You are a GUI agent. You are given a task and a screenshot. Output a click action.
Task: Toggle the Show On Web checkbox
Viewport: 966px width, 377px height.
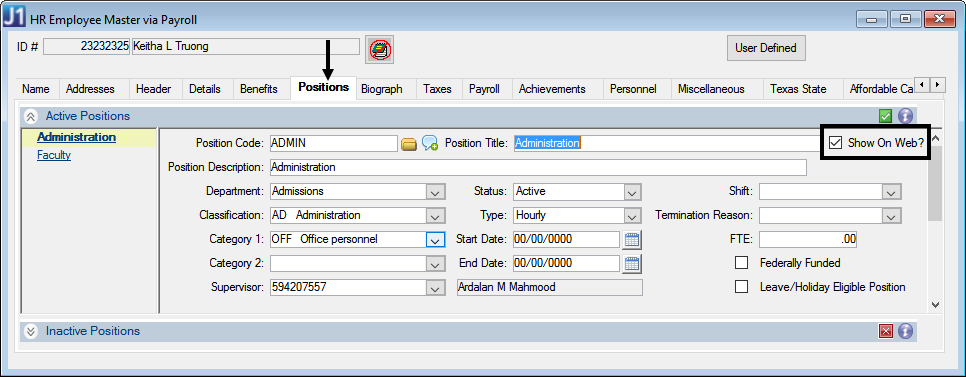pos(835,143)
